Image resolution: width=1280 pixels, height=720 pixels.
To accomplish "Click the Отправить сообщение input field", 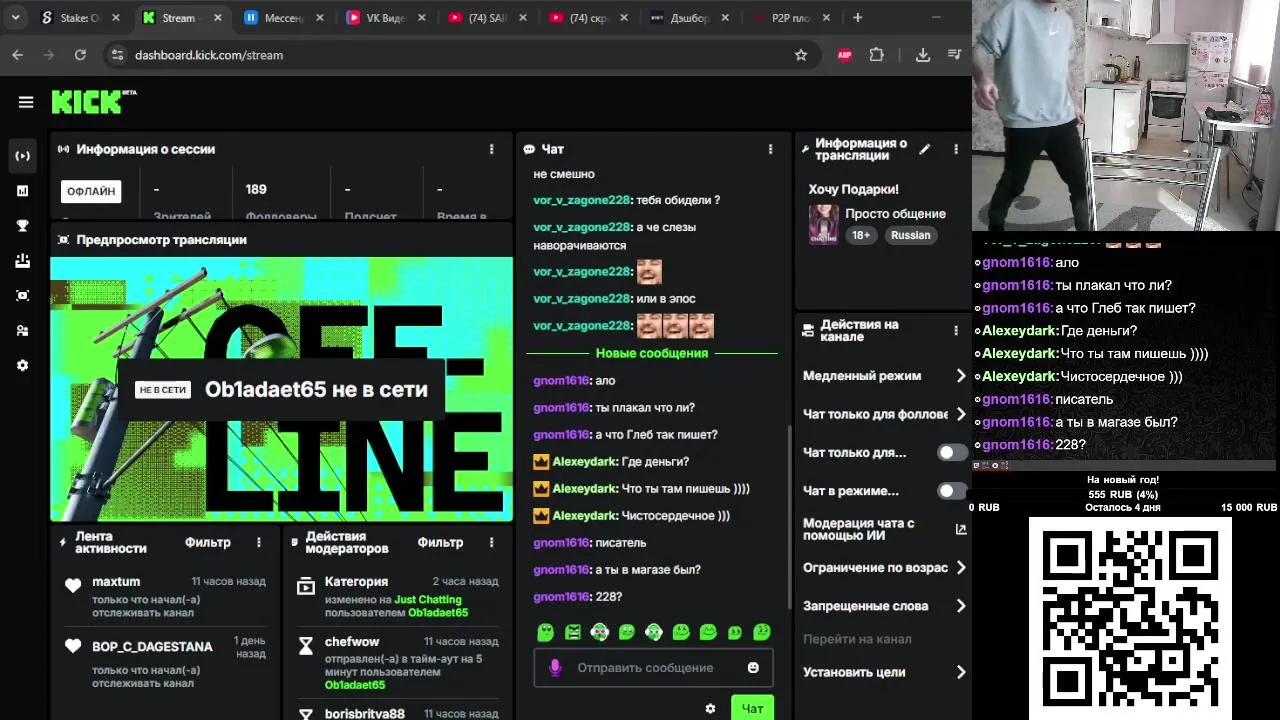I will [x=654, y=668].
